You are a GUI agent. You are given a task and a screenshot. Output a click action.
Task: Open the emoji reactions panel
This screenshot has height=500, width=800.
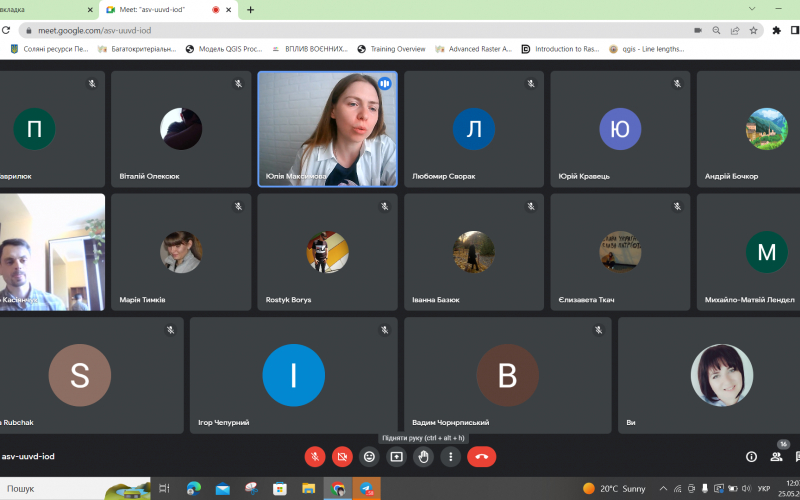coord(369,457)
